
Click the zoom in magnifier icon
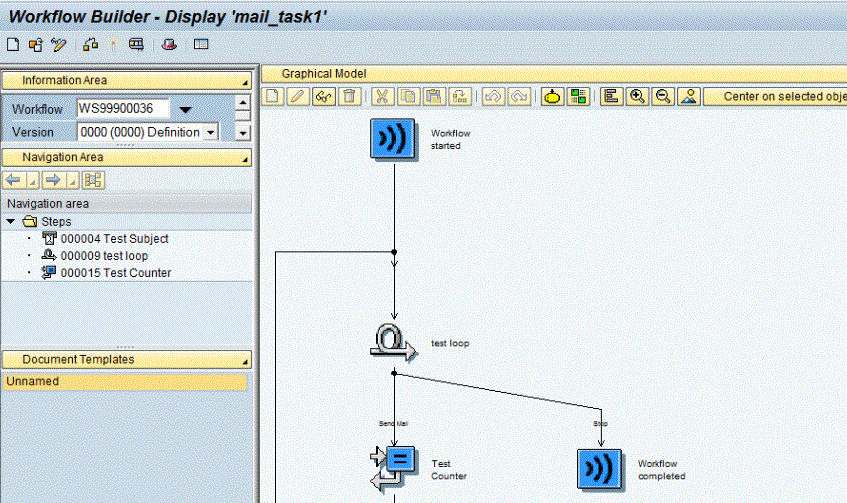pyautogui.click(x=637, y=96)
